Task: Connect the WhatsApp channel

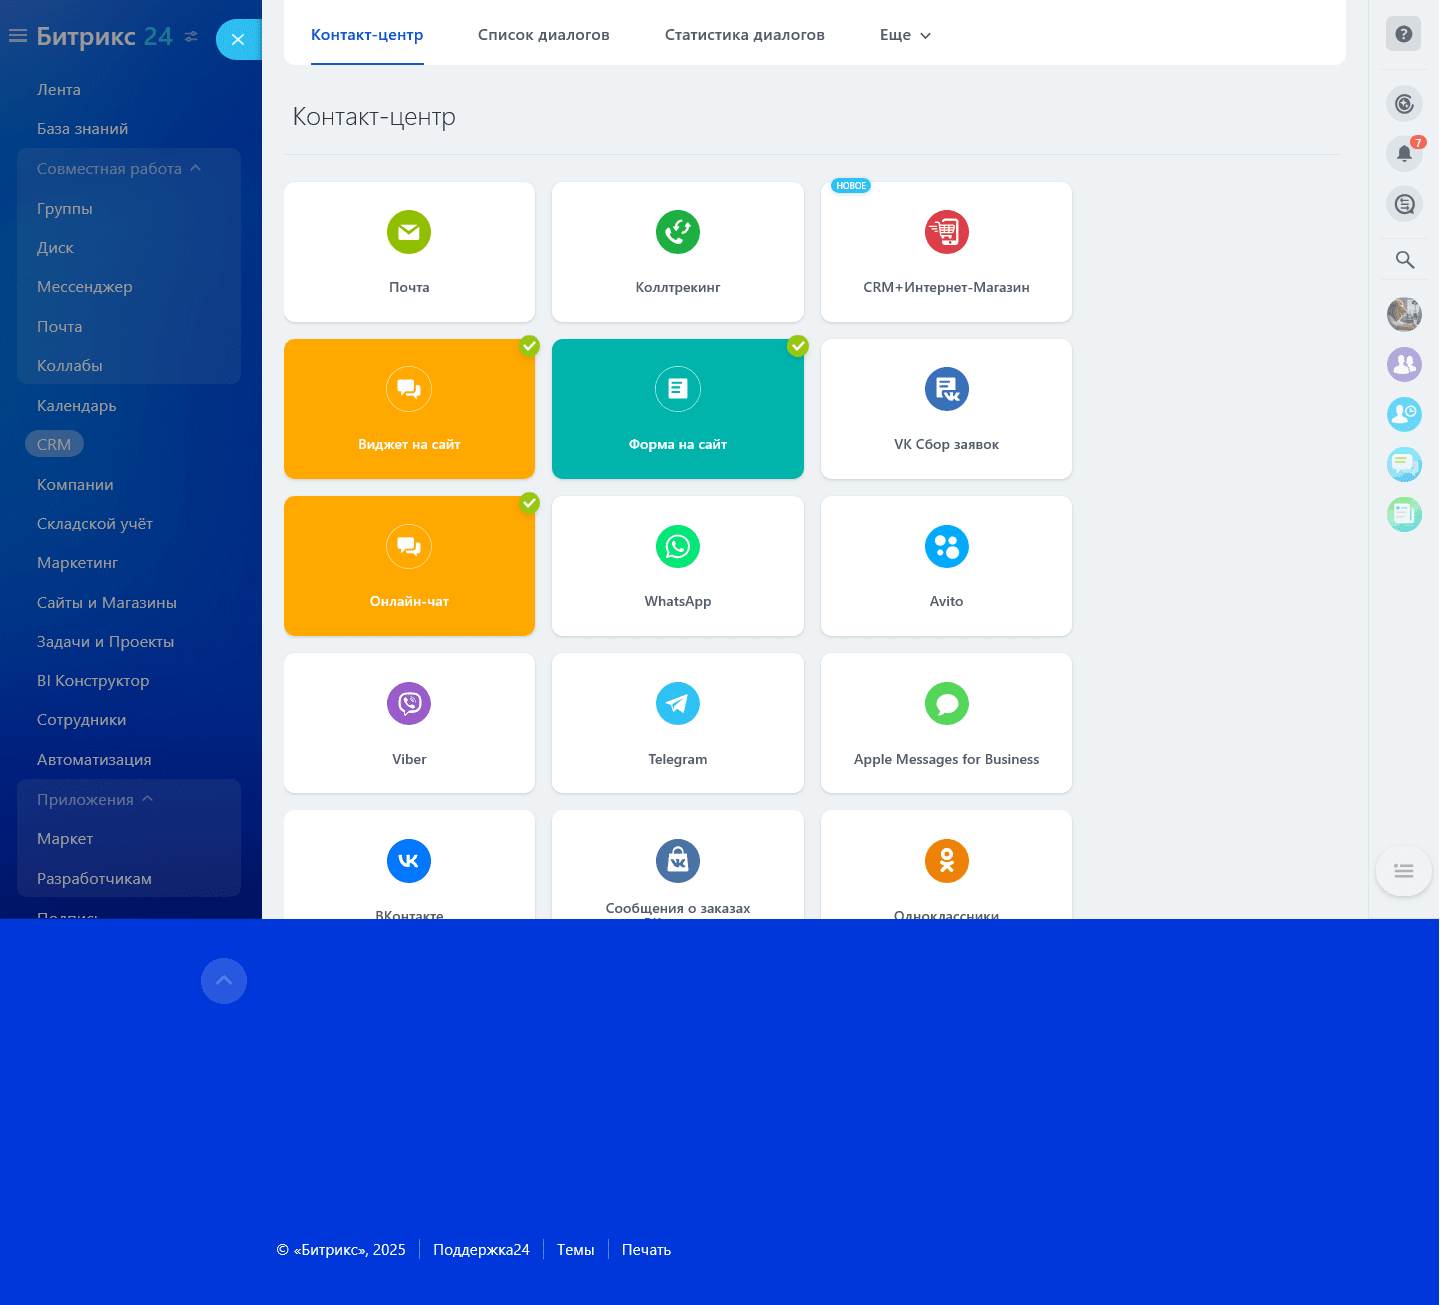Action: (x=677, y=566)
